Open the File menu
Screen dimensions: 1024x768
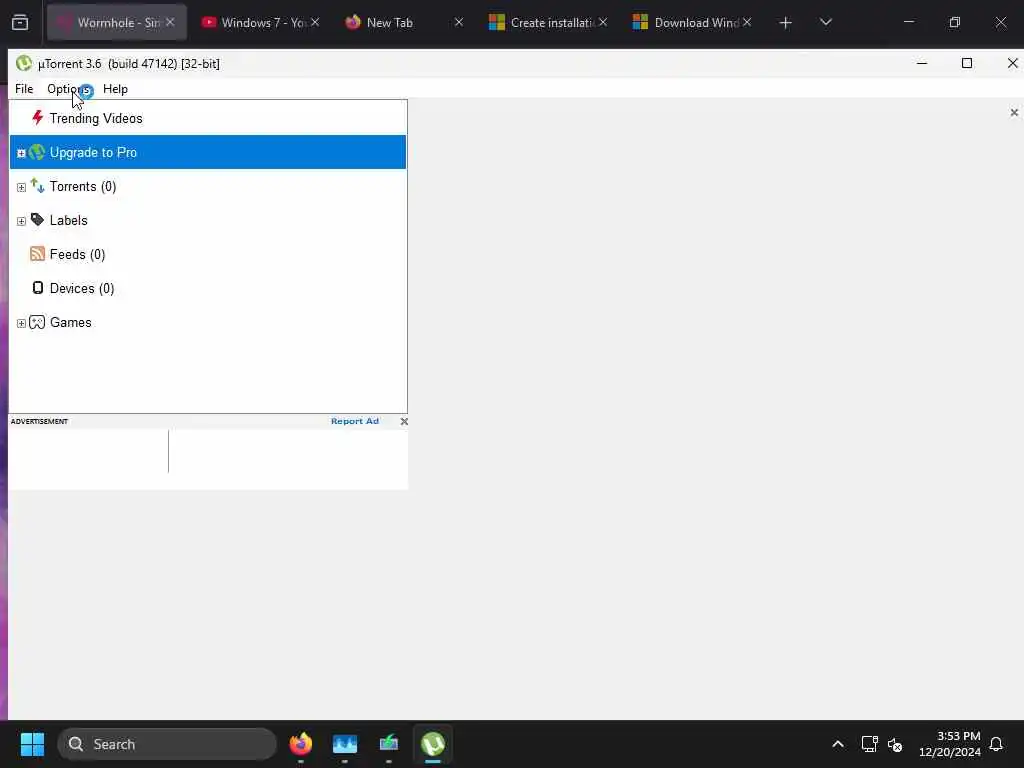24,89
